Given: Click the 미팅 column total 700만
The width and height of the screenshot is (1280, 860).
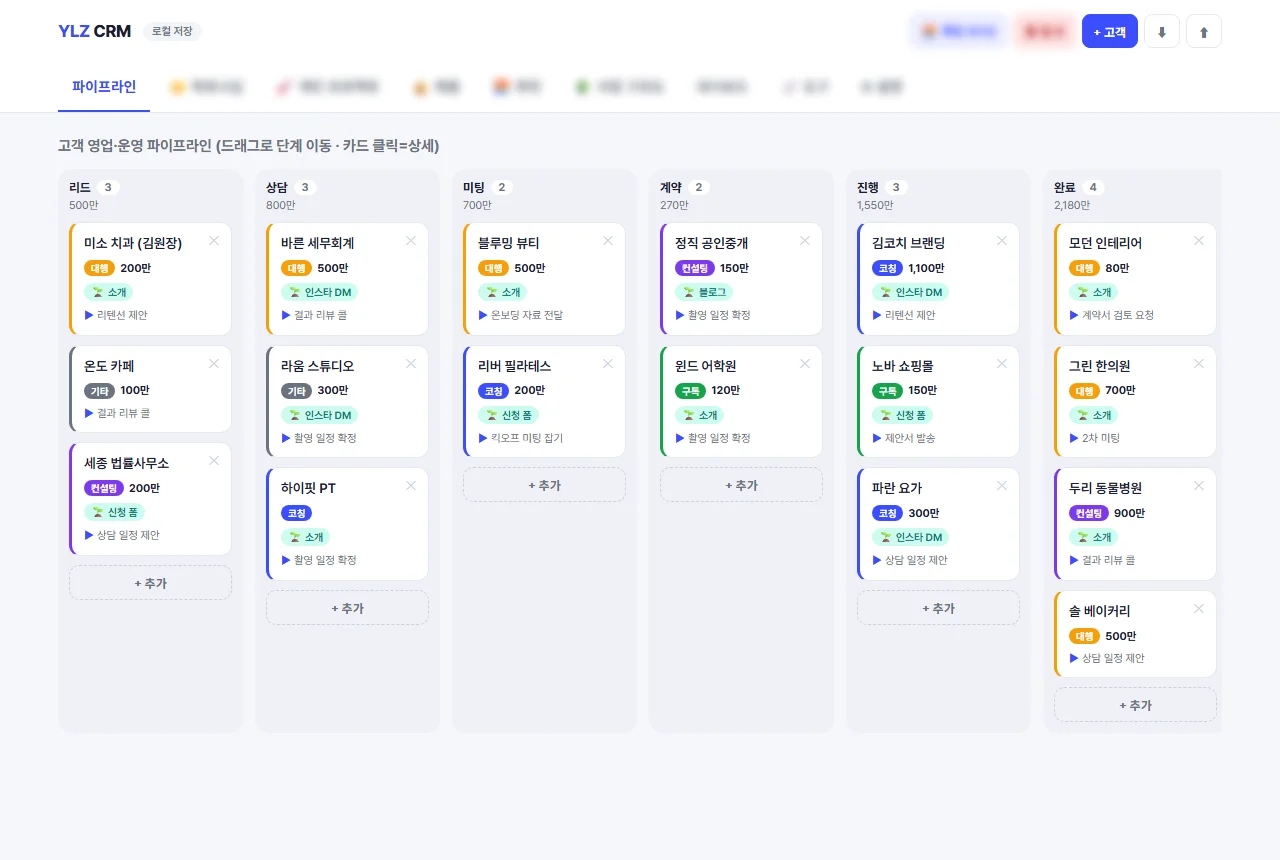Looking at the screenshot, I should (x=477, y=205).
